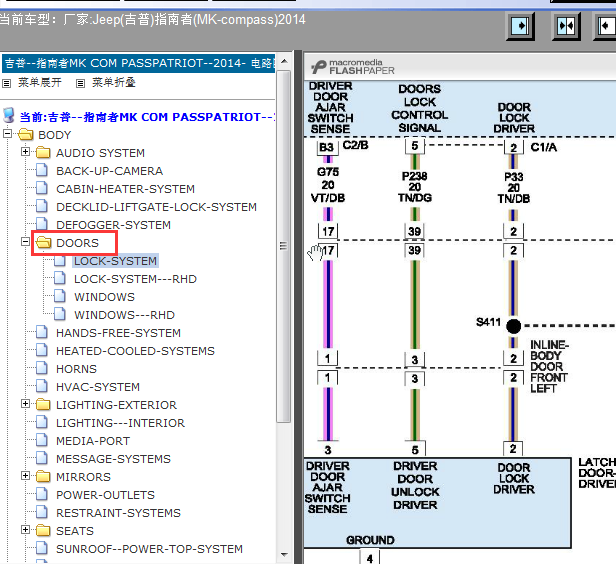Click the right-arrow panel button at top
The width and height of the screenshot is (616, 564).
point(520,26)
